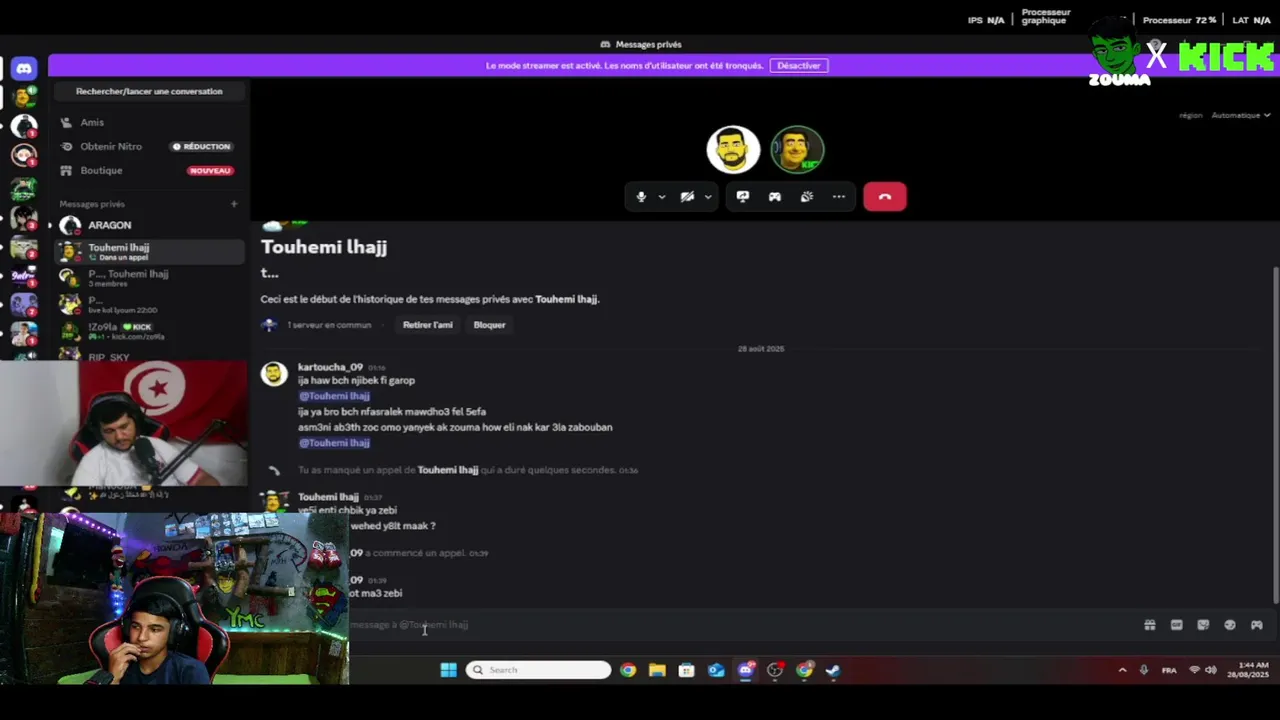Screen dimensions: 1280x720
Task: Open the first Chrome icon on taskbar
Action: tap(628, 670)
